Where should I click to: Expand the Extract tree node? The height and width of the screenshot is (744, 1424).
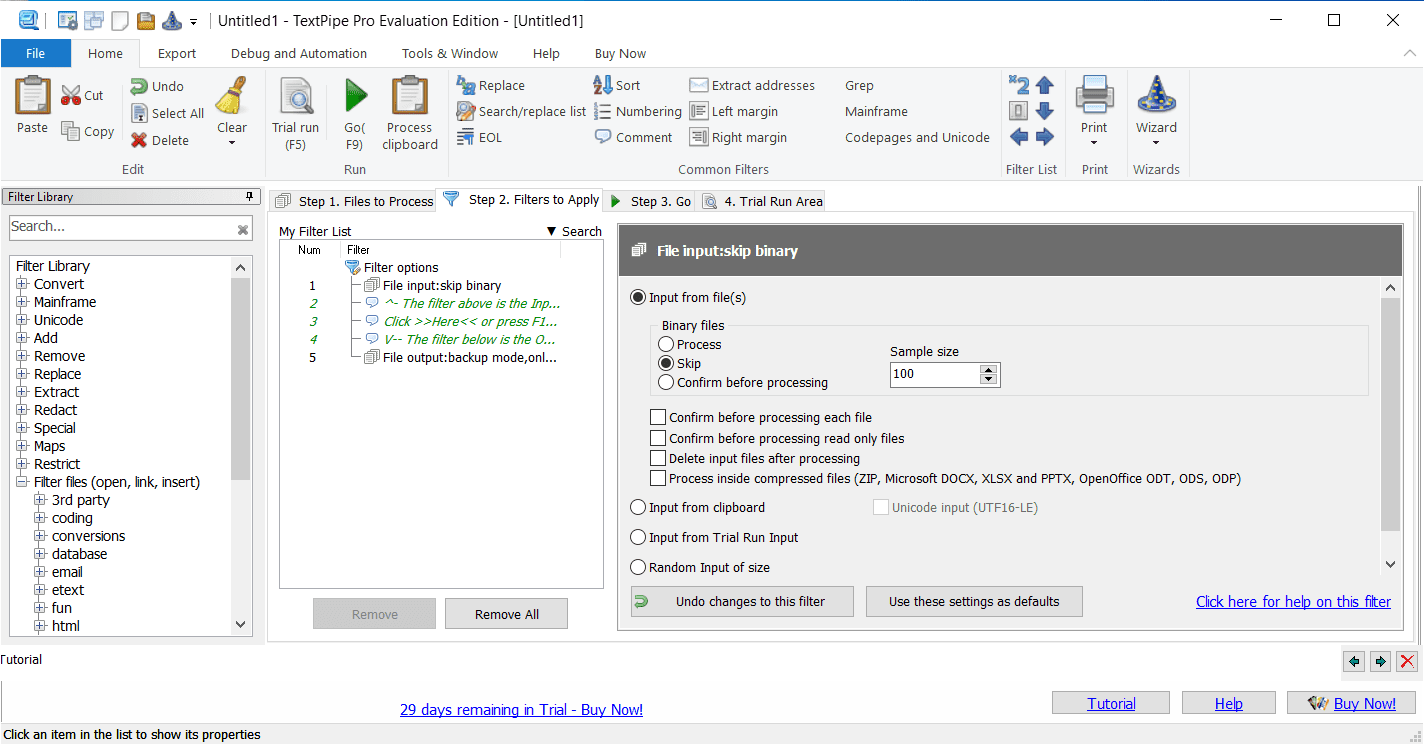click(22, 392)
